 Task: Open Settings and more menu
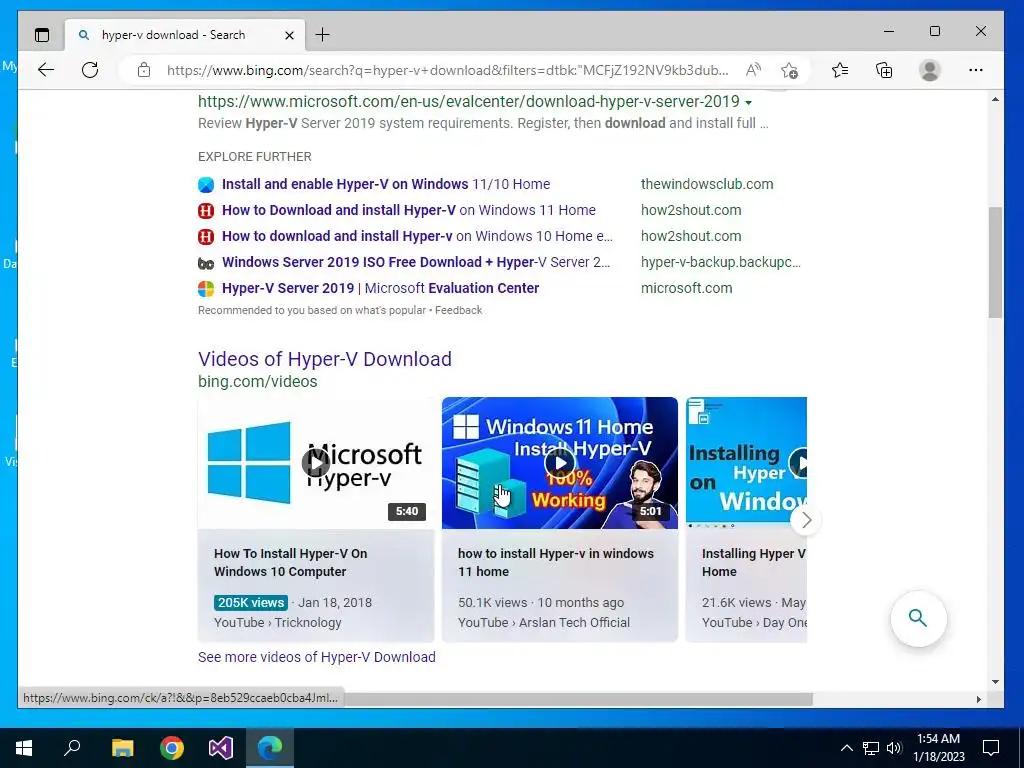pos(976,70)
